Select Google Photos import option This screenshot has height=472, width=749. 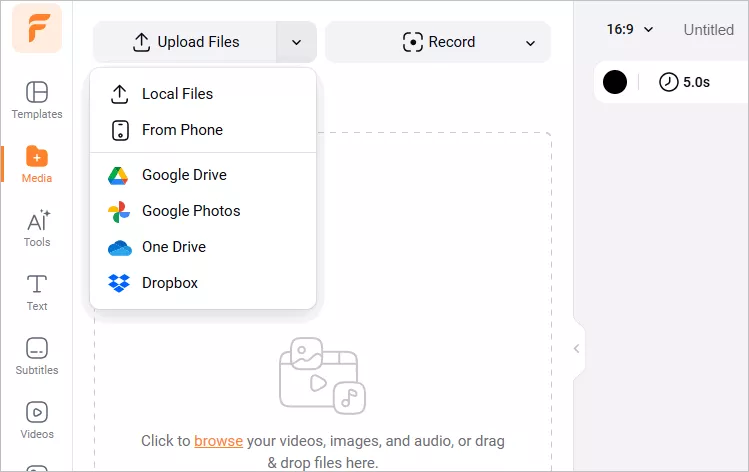point(203,211)
